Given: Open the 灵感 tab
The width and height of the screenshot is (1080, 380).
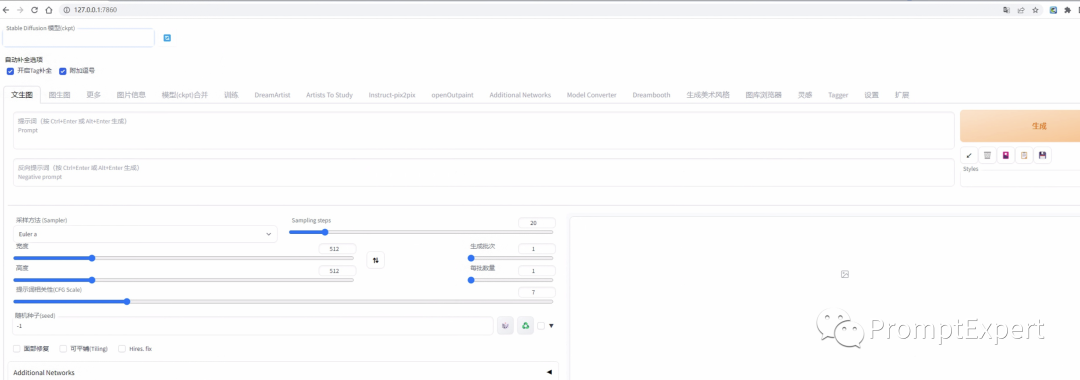Looking at the screenshot, I should [x=805, y=95].
